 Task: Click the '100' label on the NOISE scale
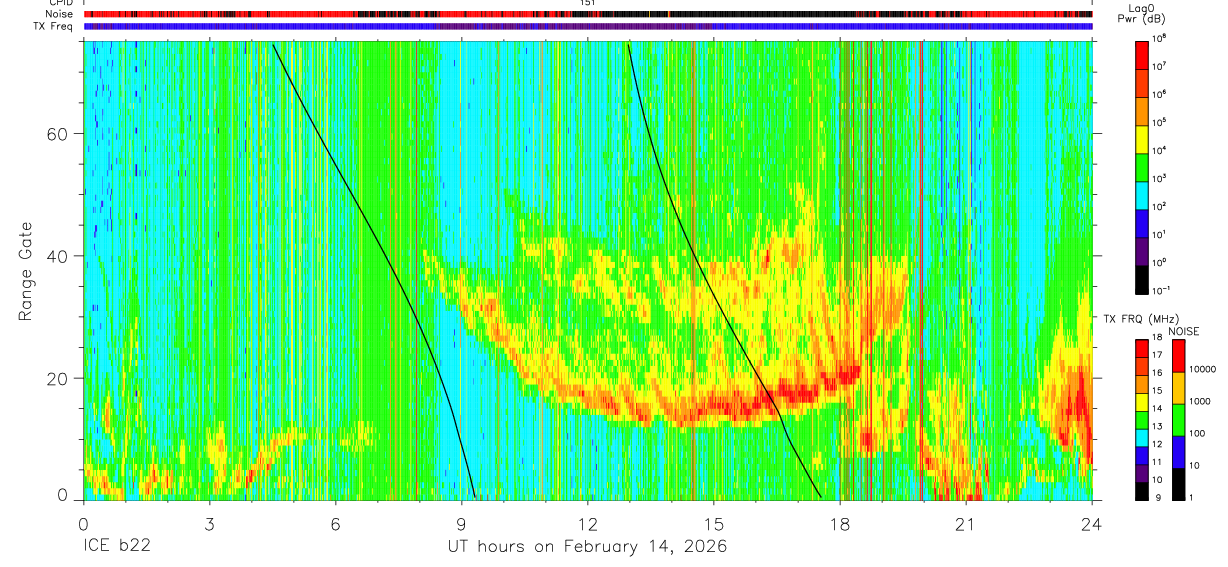click(1198, 433)
